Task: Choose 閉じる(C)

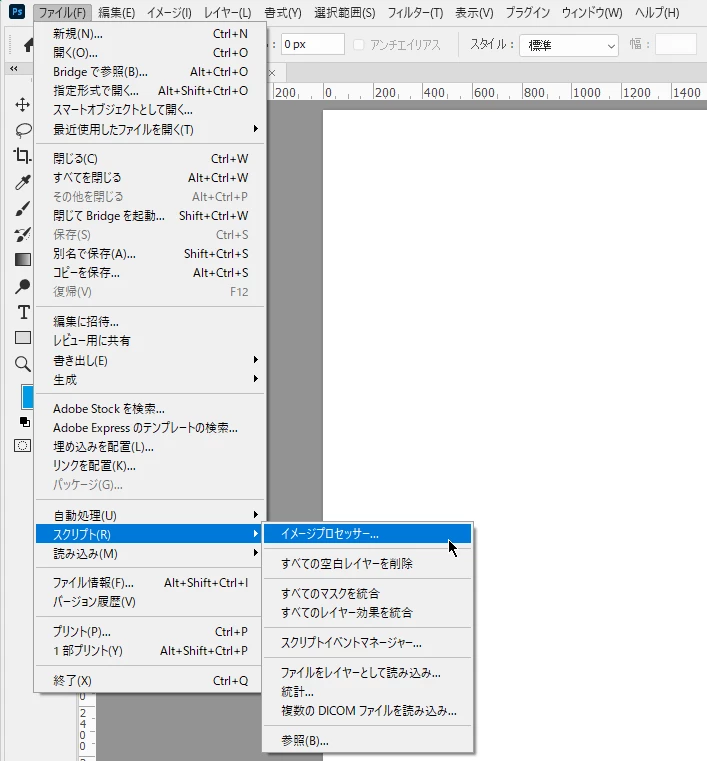Action: (150, 159)
